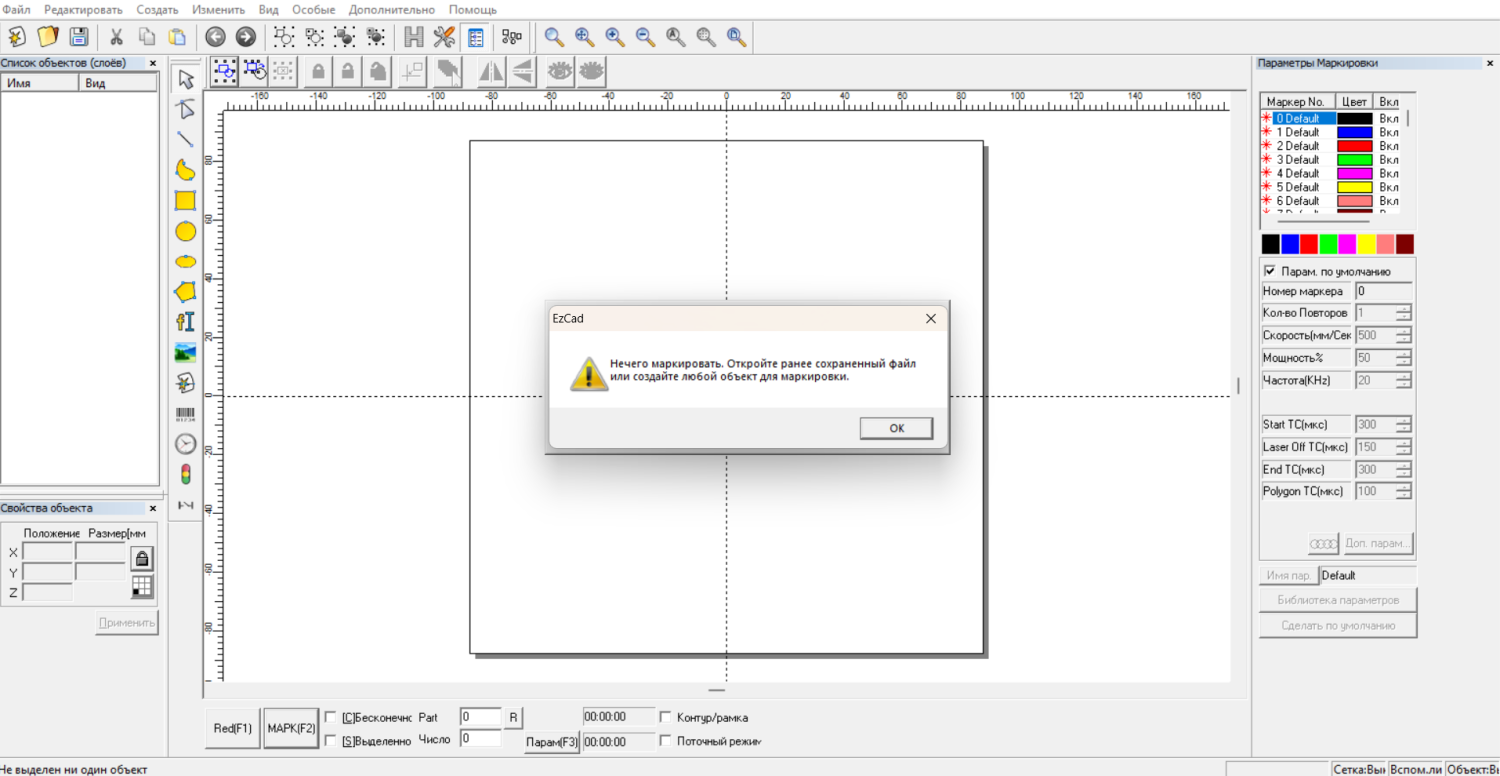
Task: Check the [C]Бесконечно checkbox
Action: [331, 717]
